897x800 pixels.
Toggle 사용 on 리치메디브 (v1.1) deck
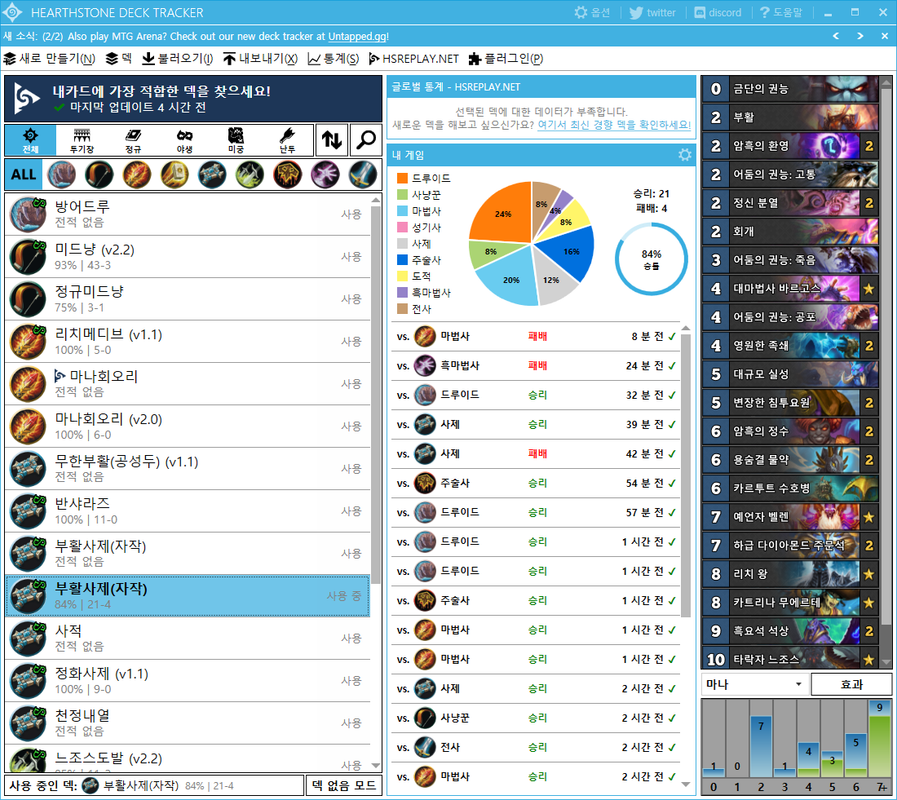351,341
